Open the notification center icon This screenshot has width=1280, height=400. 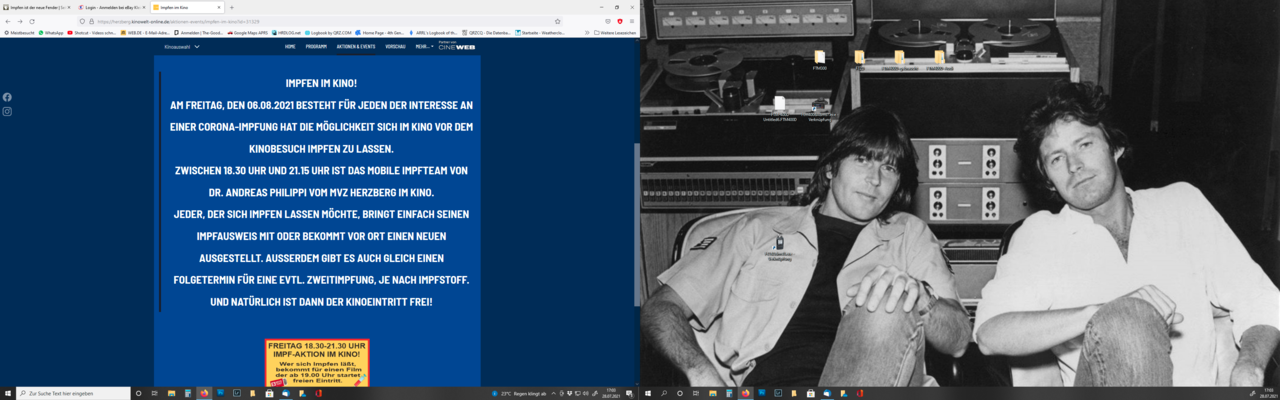[x=628, y=393]
